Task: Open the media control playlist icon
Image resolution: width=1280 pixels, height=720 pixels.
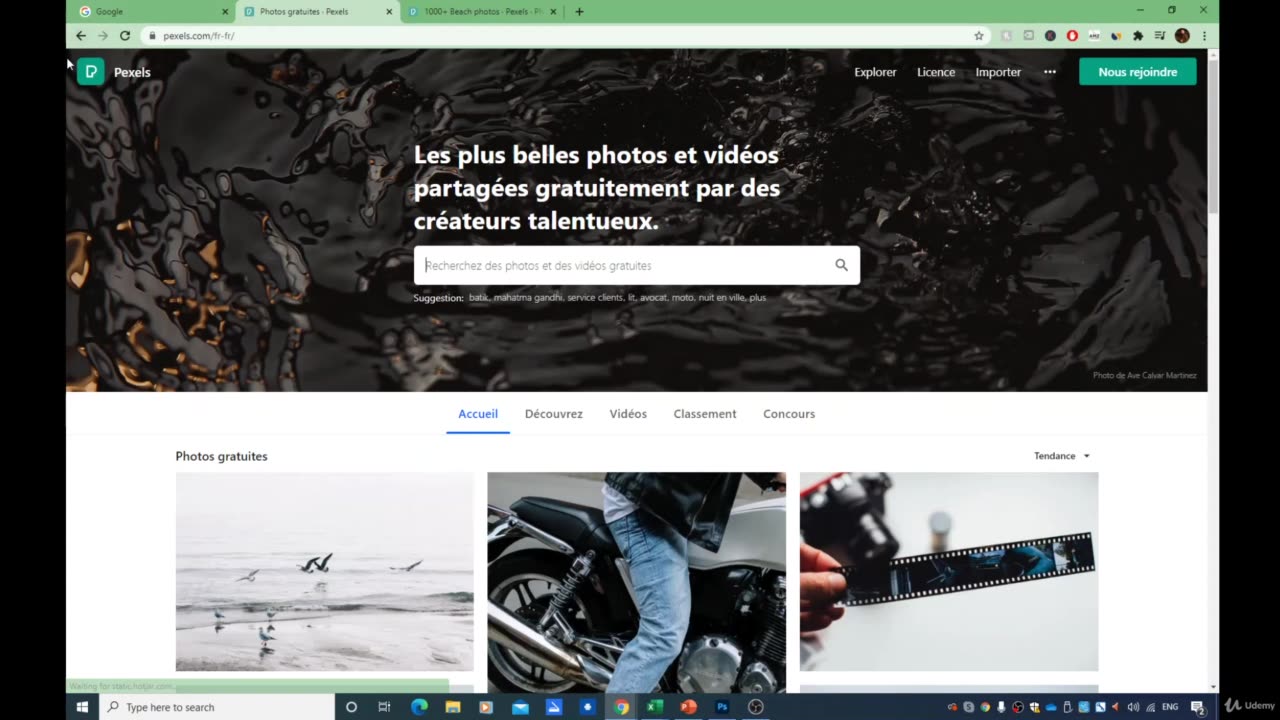Action: pos(1160,35)
